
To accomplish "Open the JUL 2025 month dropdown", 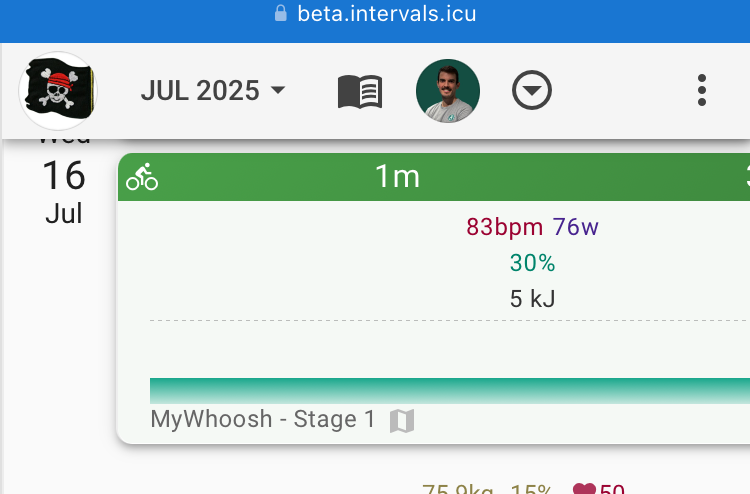I will (213, 91).
